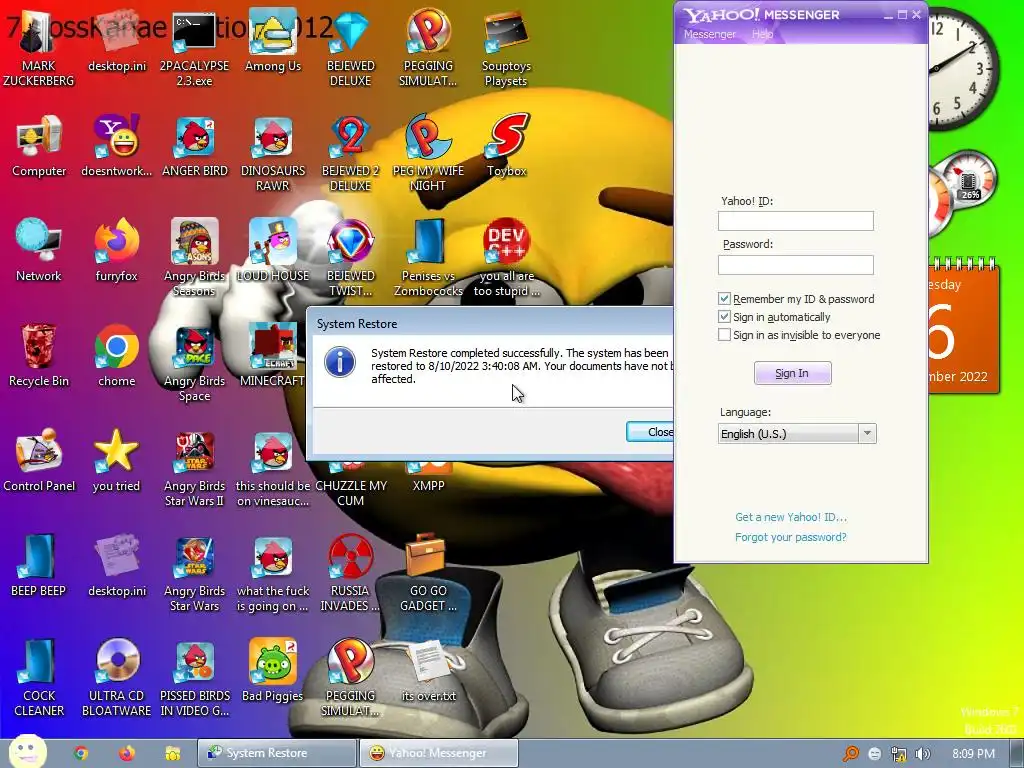The width and height of the screenshot is (1024, 768).
Task: Click the Sign In button
Action: (x=792, y=373)
